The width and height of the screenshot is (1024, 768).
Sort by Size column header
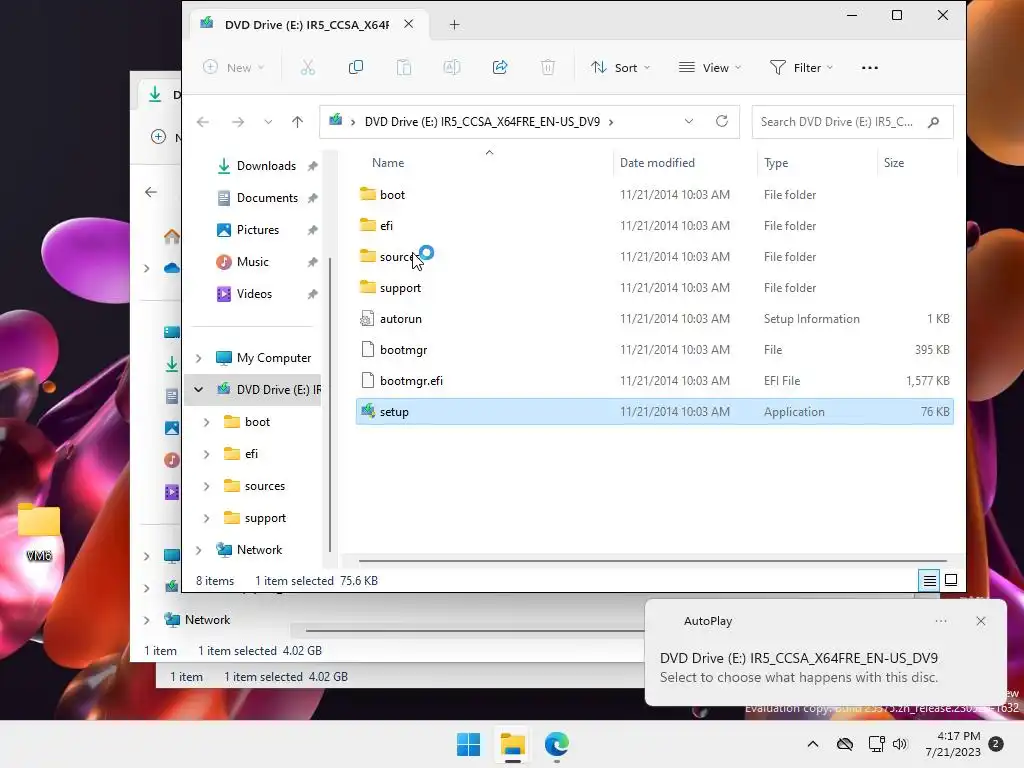coord(894,163)
